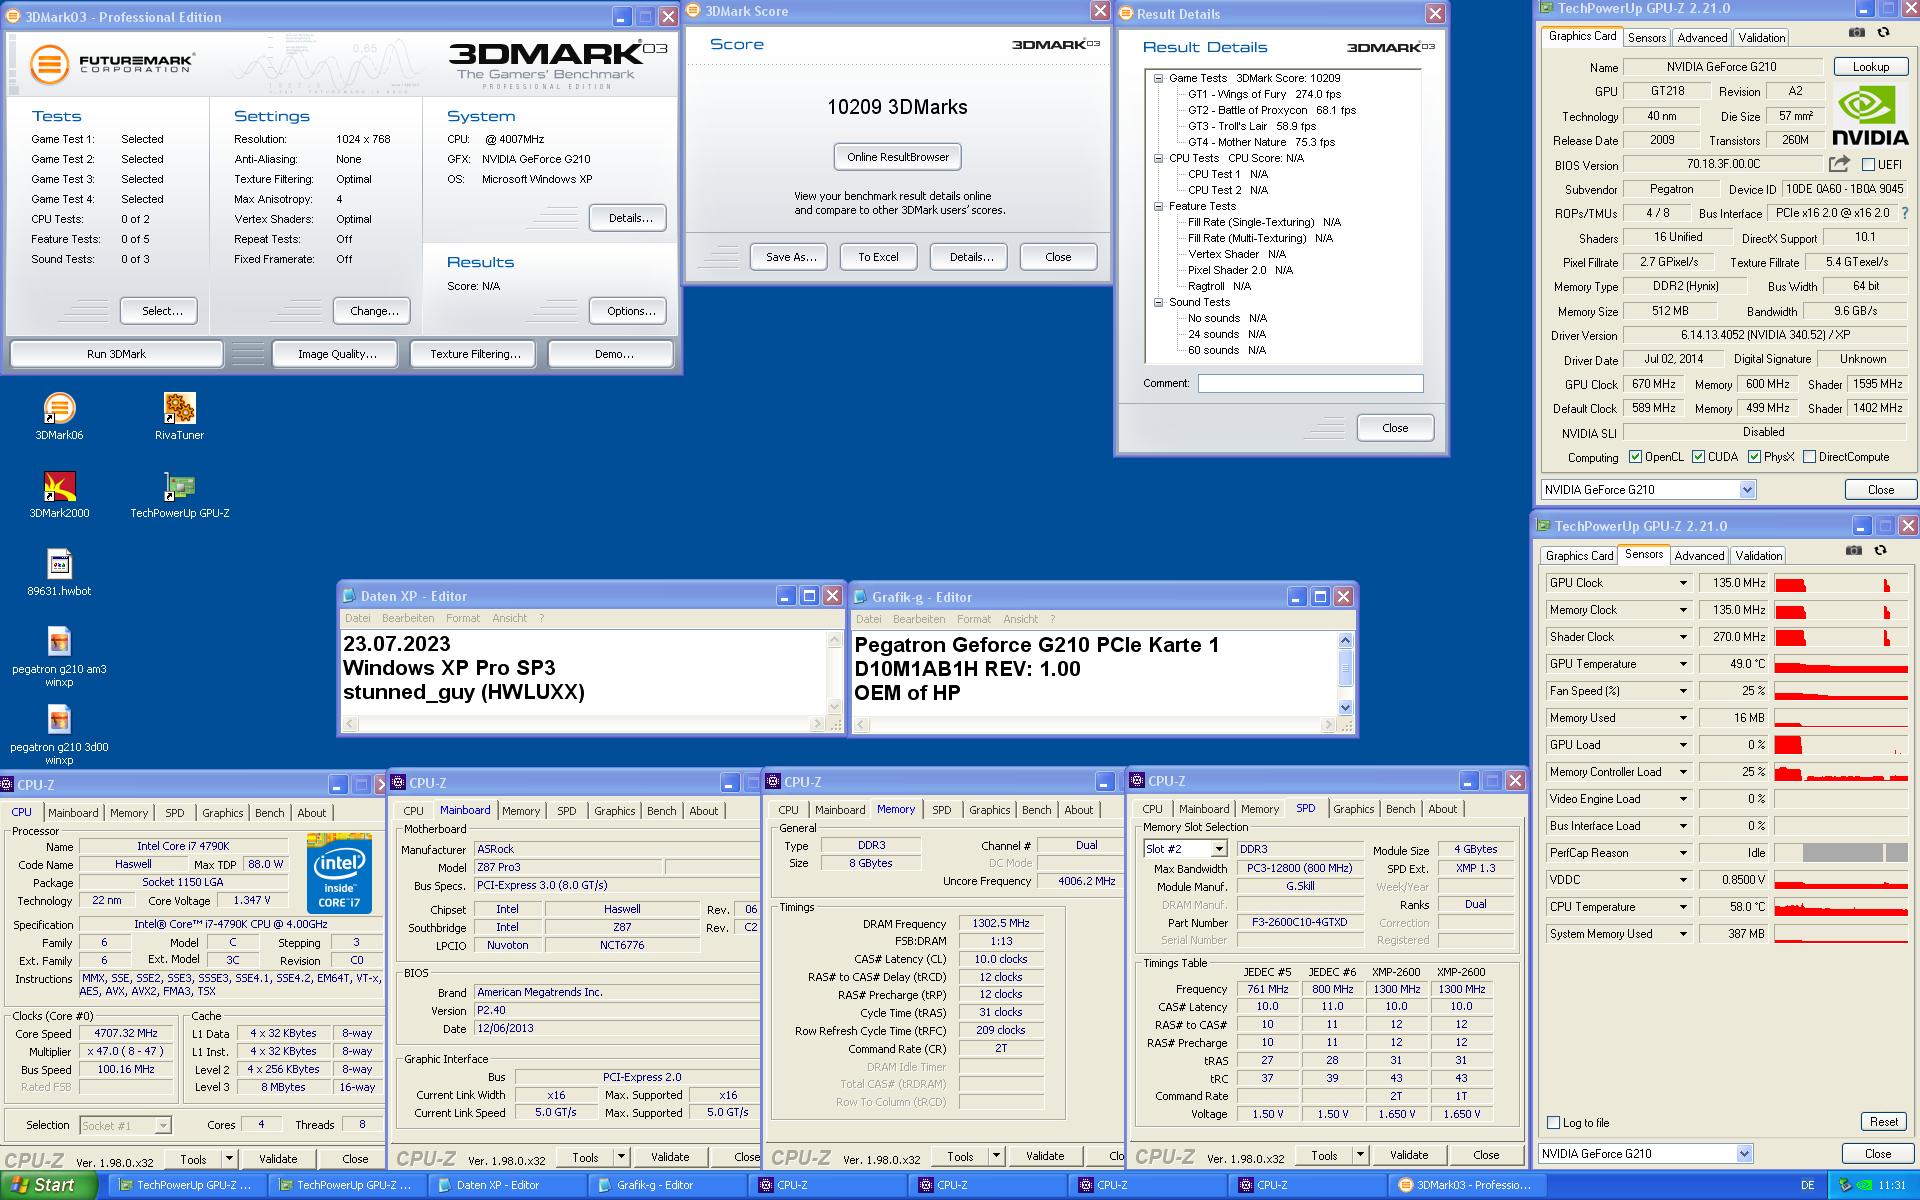Switch to Mainboard tab in the CPU-Z CPU-tab window

coord(73,813)
